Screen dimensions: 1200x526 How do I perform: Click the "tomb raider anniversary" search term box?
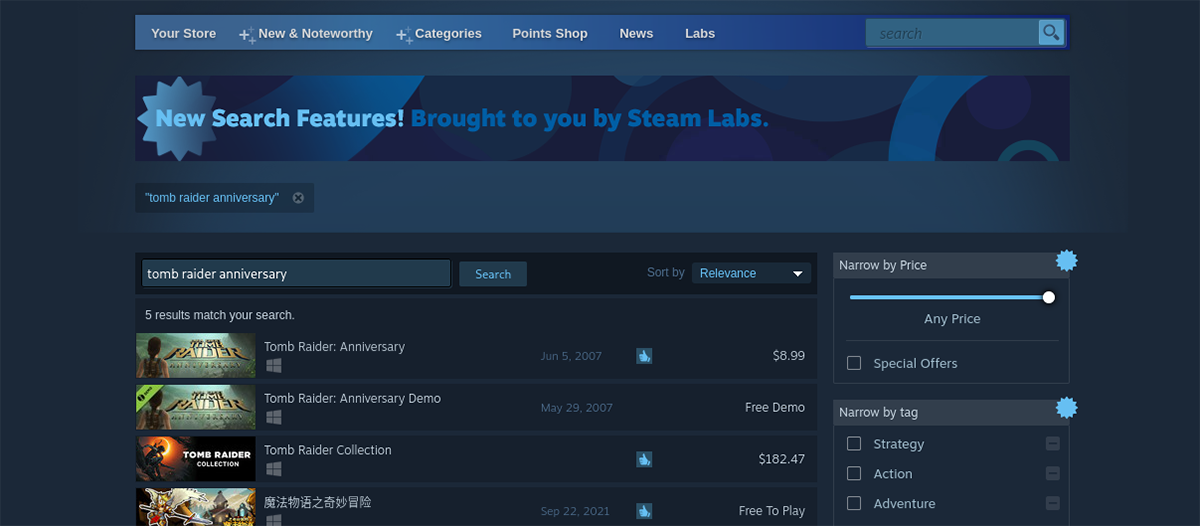[296, 274]
